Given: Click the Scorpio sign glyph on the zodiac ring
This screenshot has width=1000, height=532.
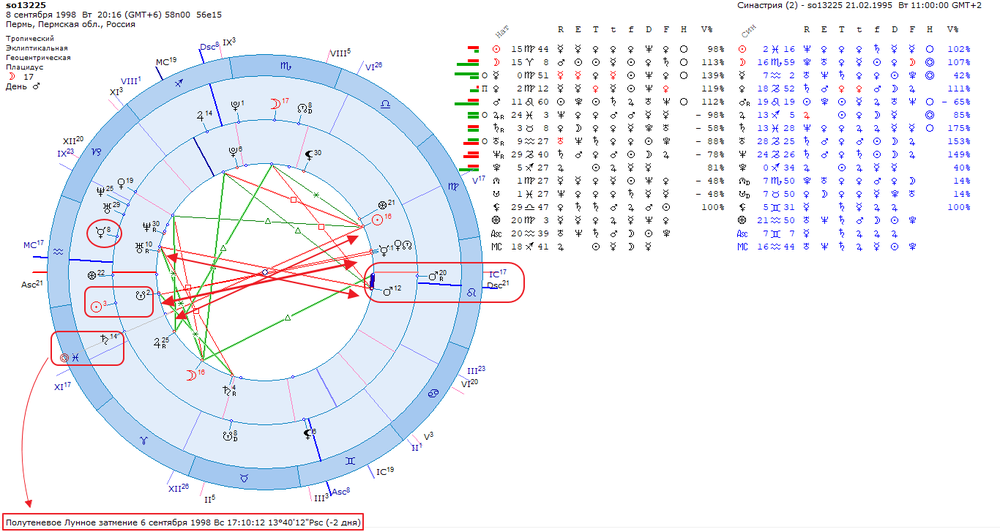Looking at the screenshot, I should click(286, 65).
